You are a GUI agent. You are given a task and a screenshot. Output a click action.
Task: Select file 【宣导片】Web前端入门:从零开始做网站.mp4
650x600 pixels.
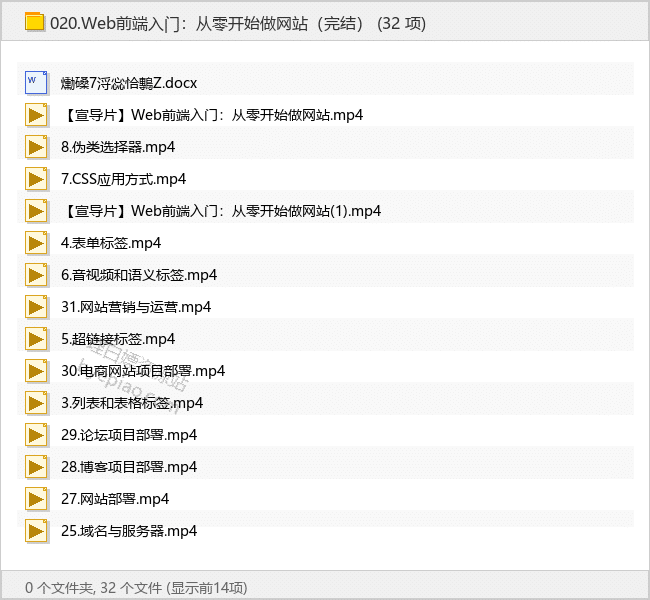point(212,115)
